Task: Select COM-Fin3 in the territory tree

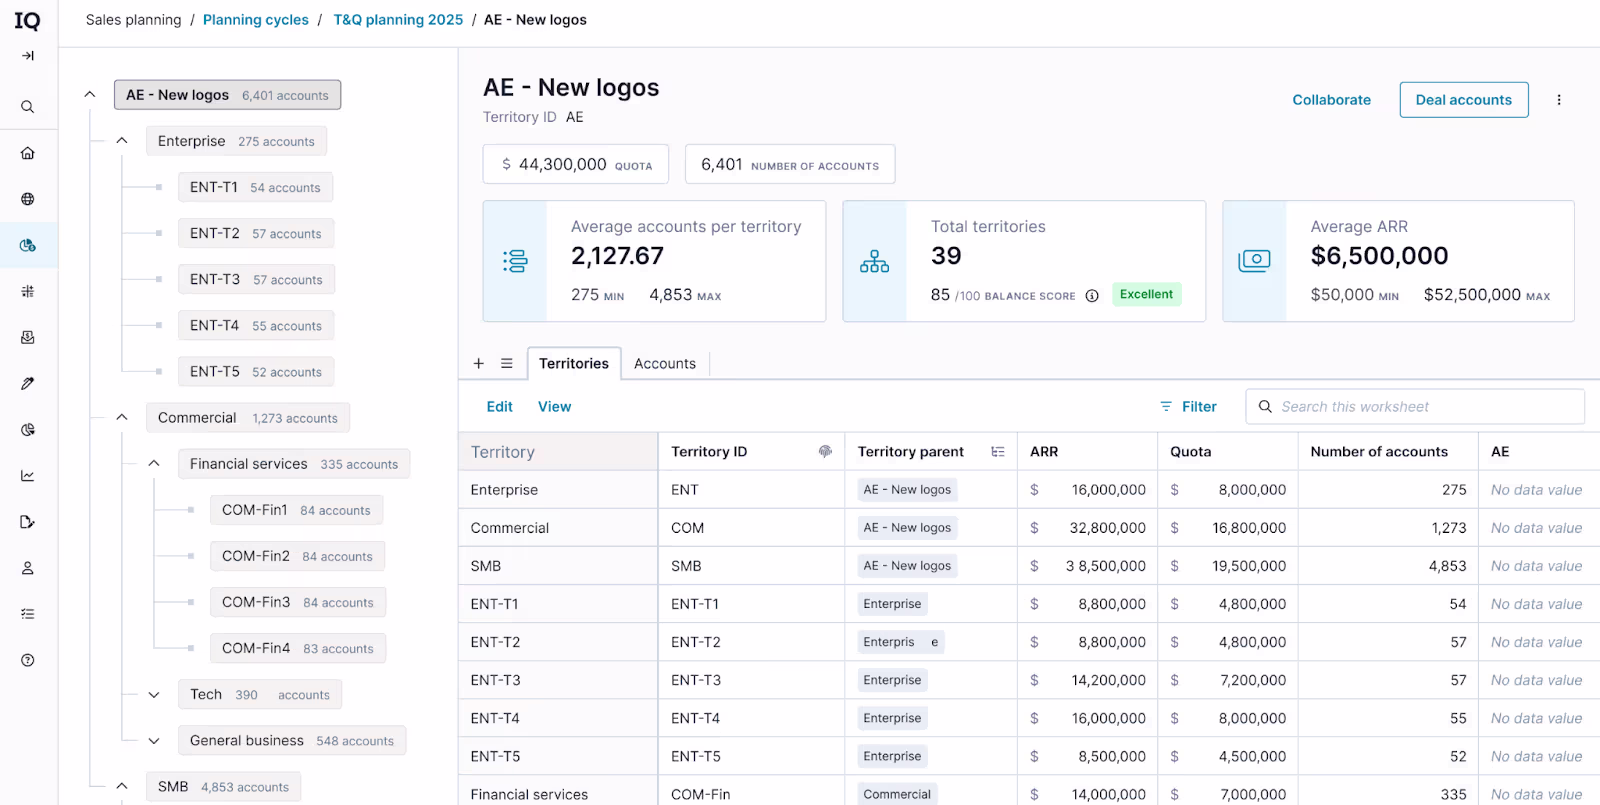Action: (x=298, y=603)
